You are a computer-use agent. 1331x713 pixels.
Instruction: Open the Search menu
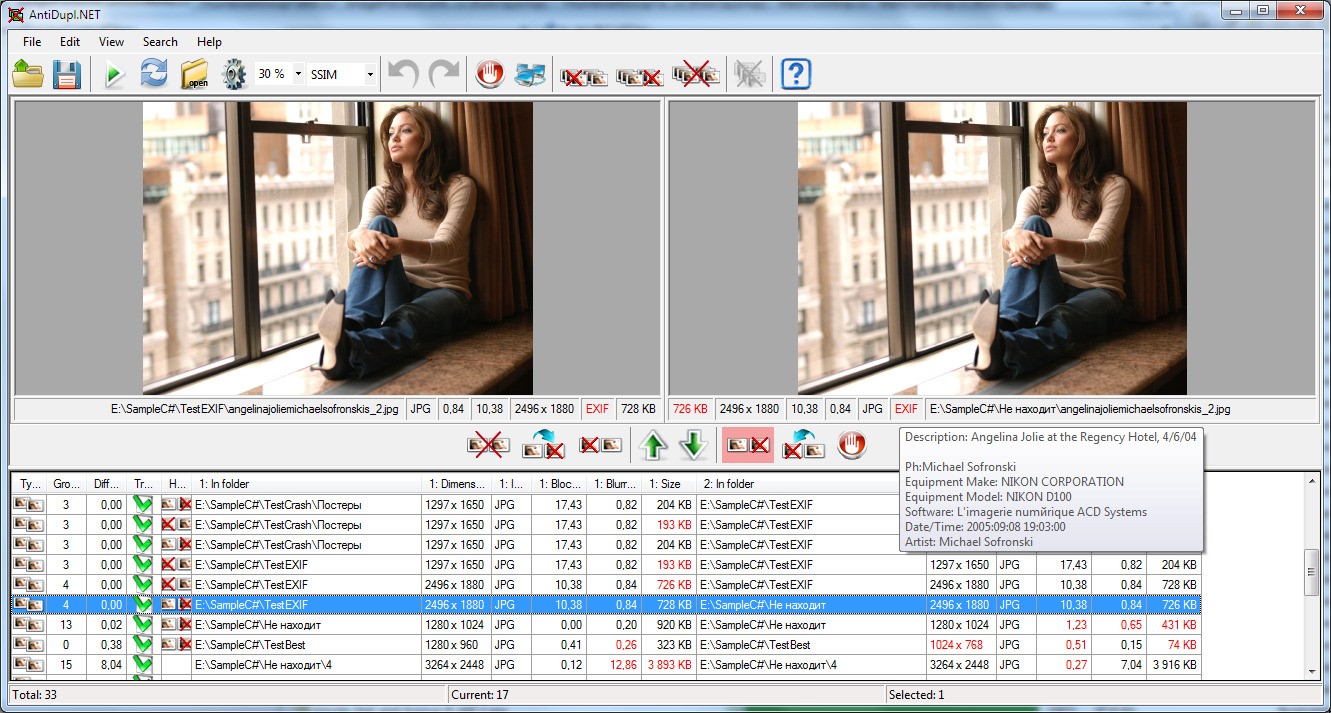pos(160,42)
